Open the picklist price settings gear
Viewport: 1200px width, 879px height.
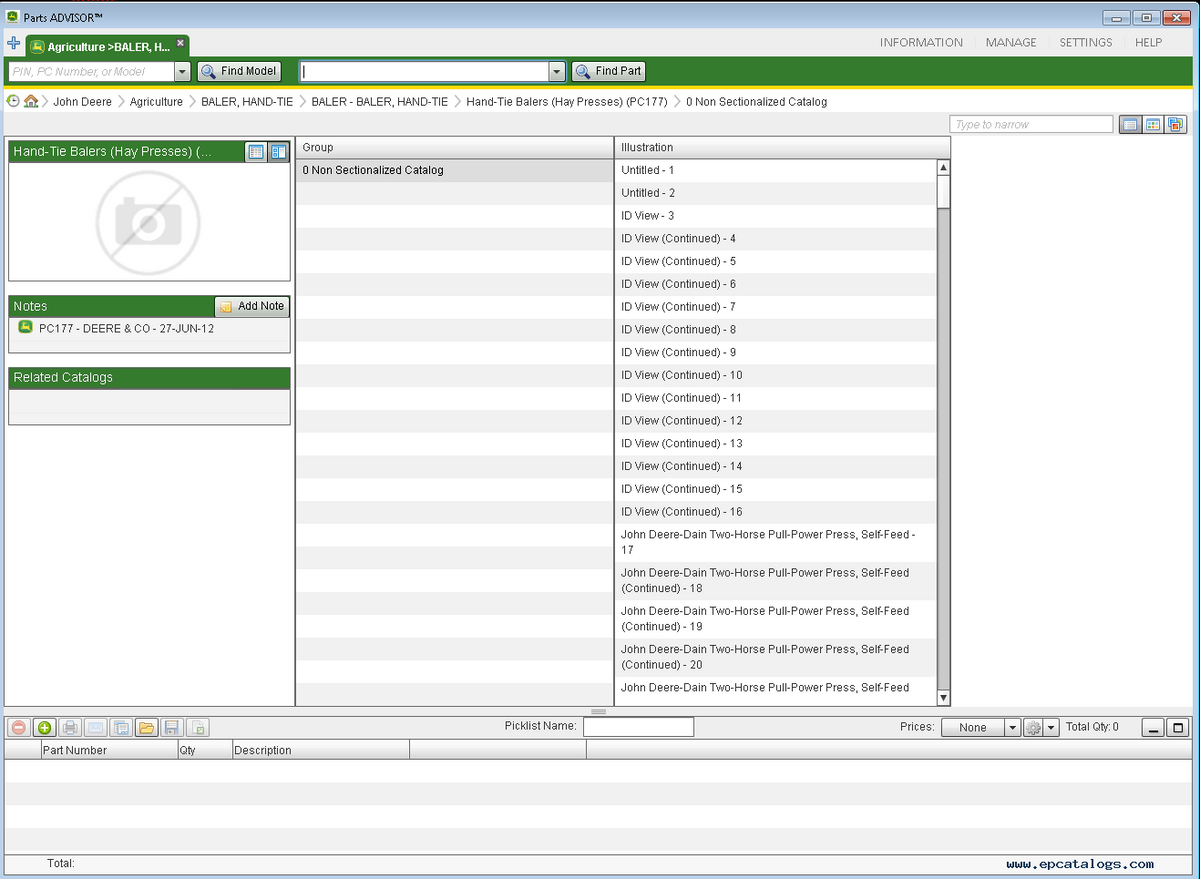pyautogui.click(x=1034, y=728)
